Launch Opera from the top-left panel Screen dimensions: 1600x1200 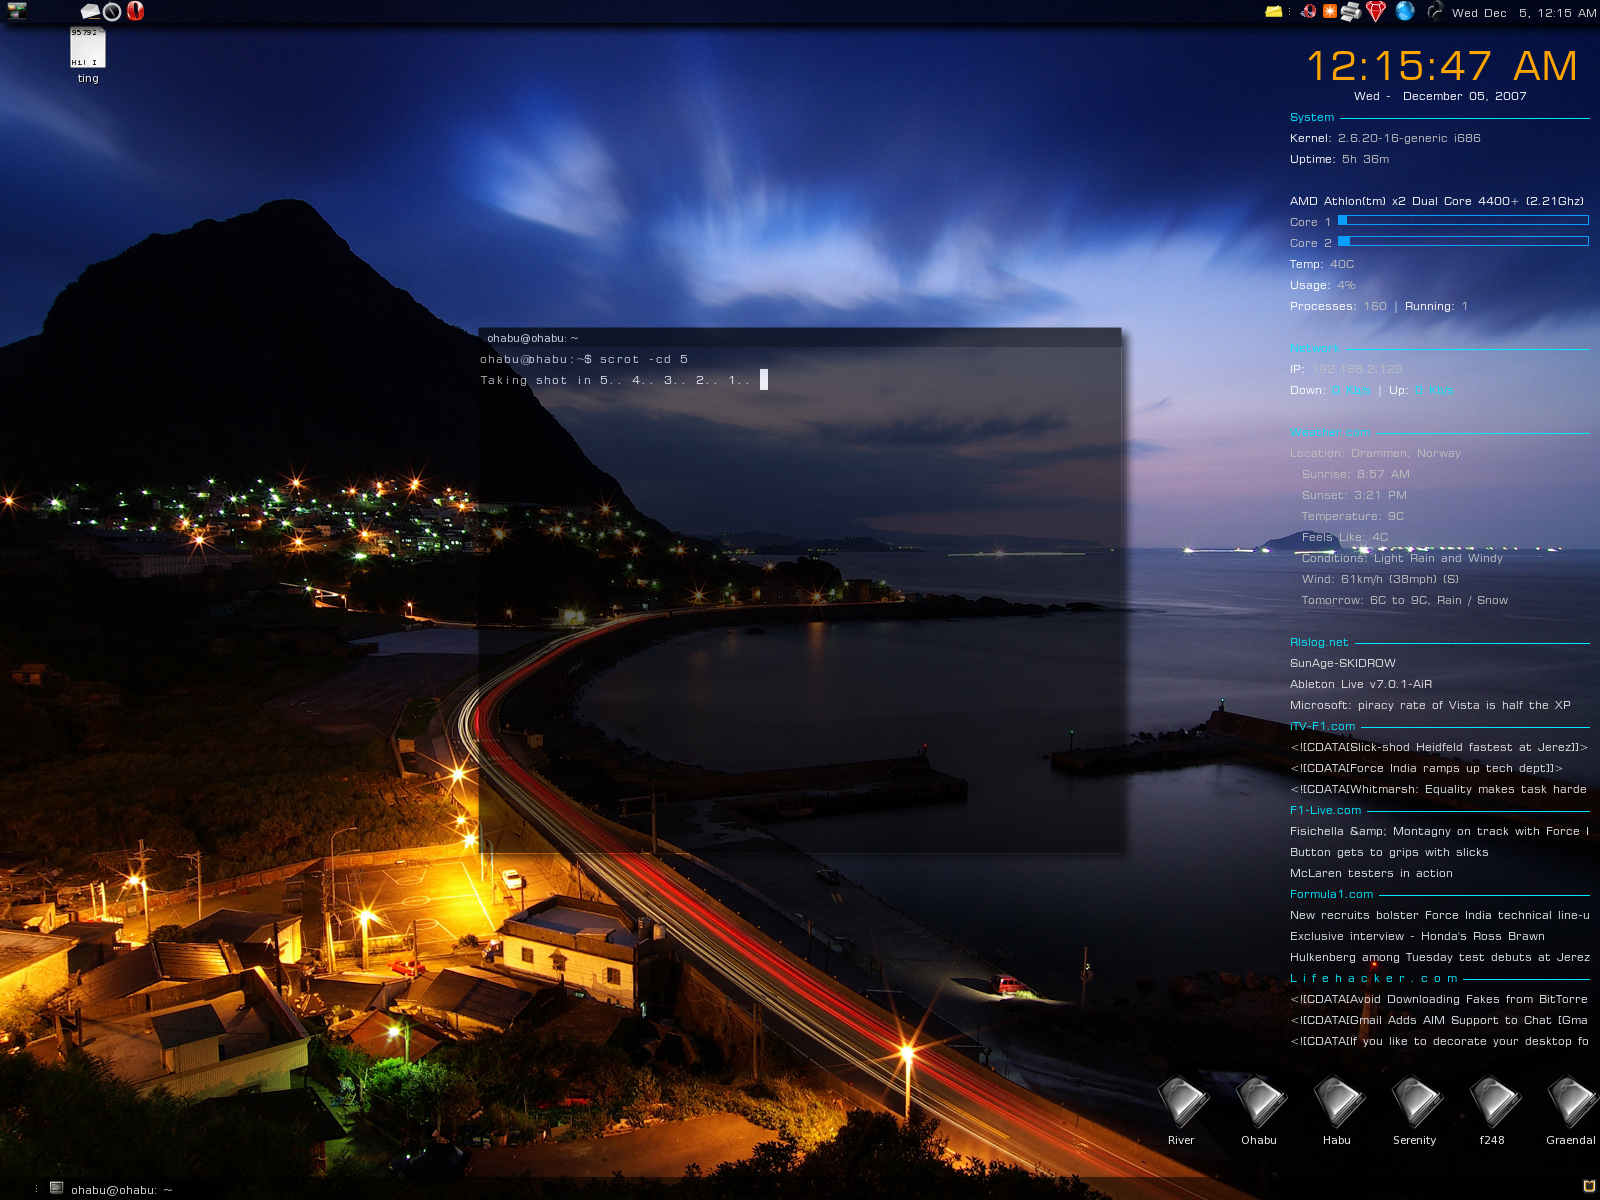135,11
